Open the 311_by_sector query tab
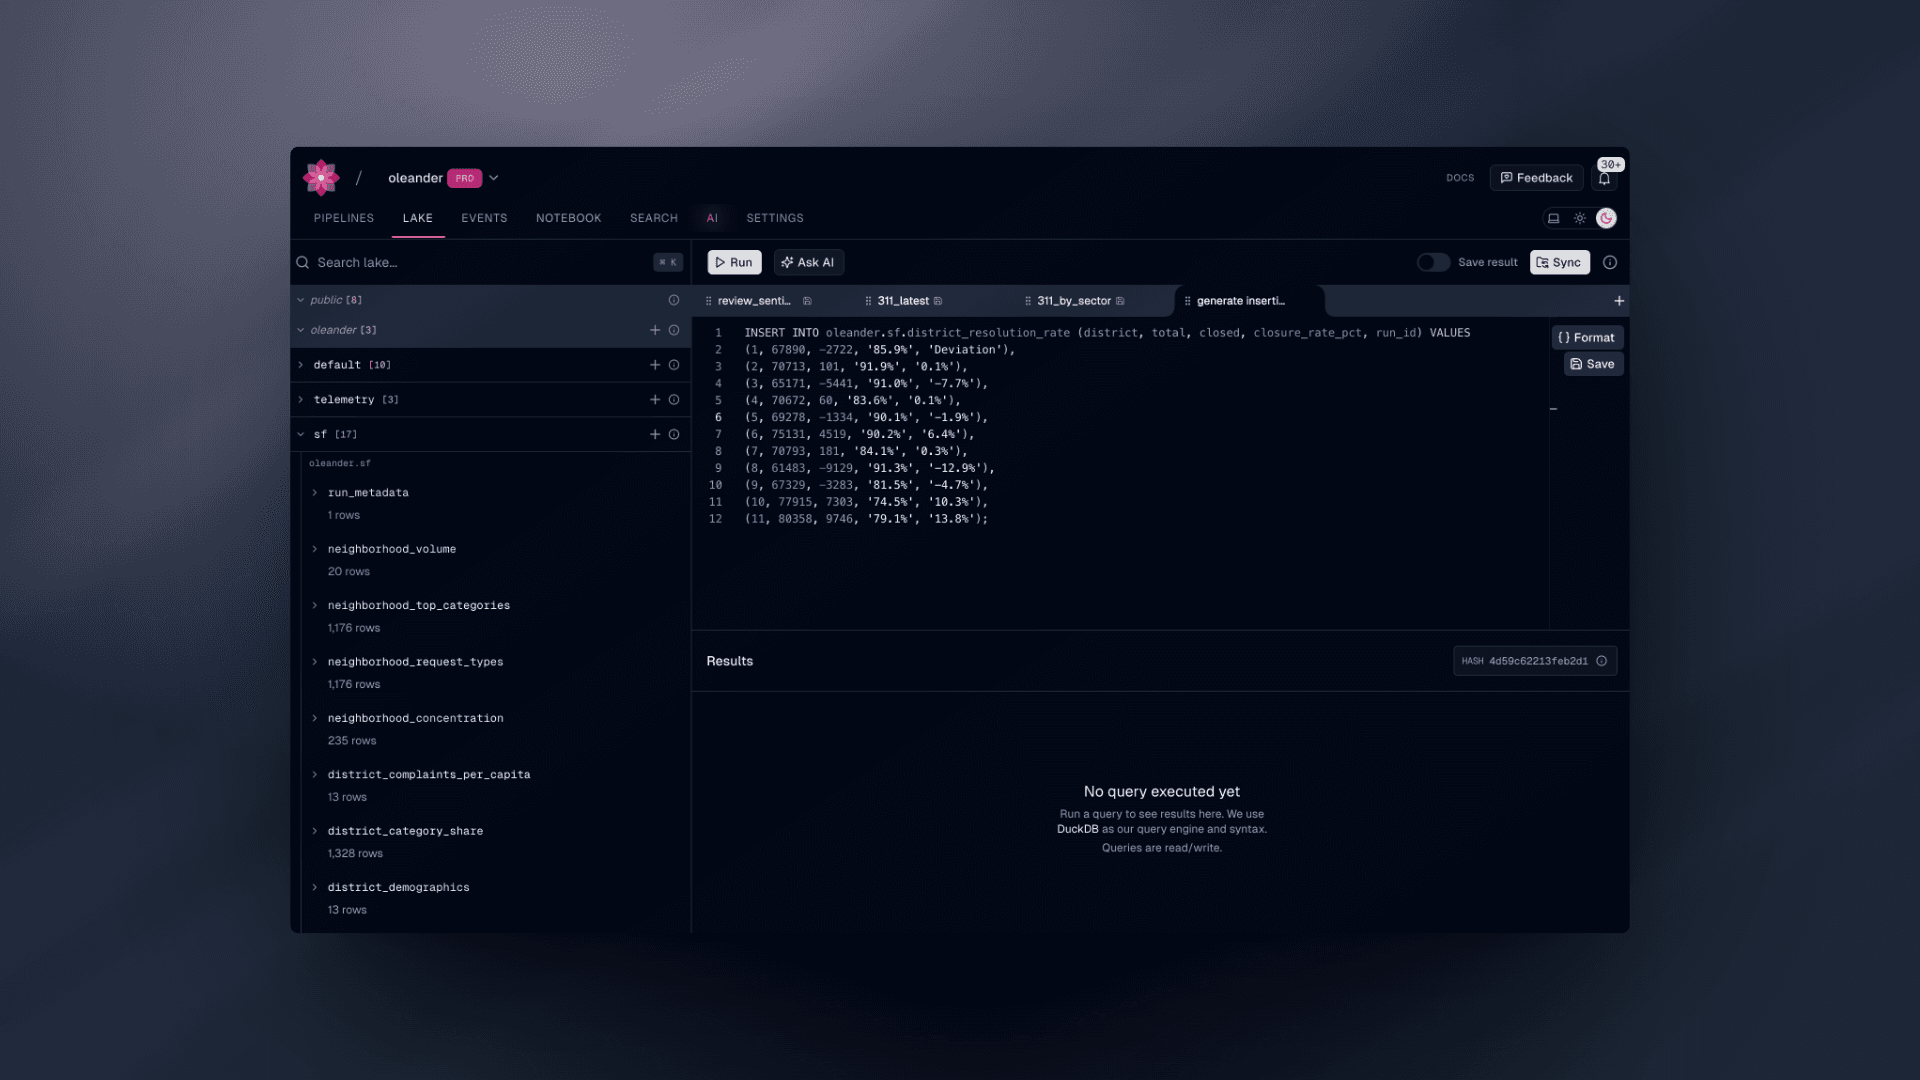This screenshot has width=1920, height=1080. pos(1074,300)
